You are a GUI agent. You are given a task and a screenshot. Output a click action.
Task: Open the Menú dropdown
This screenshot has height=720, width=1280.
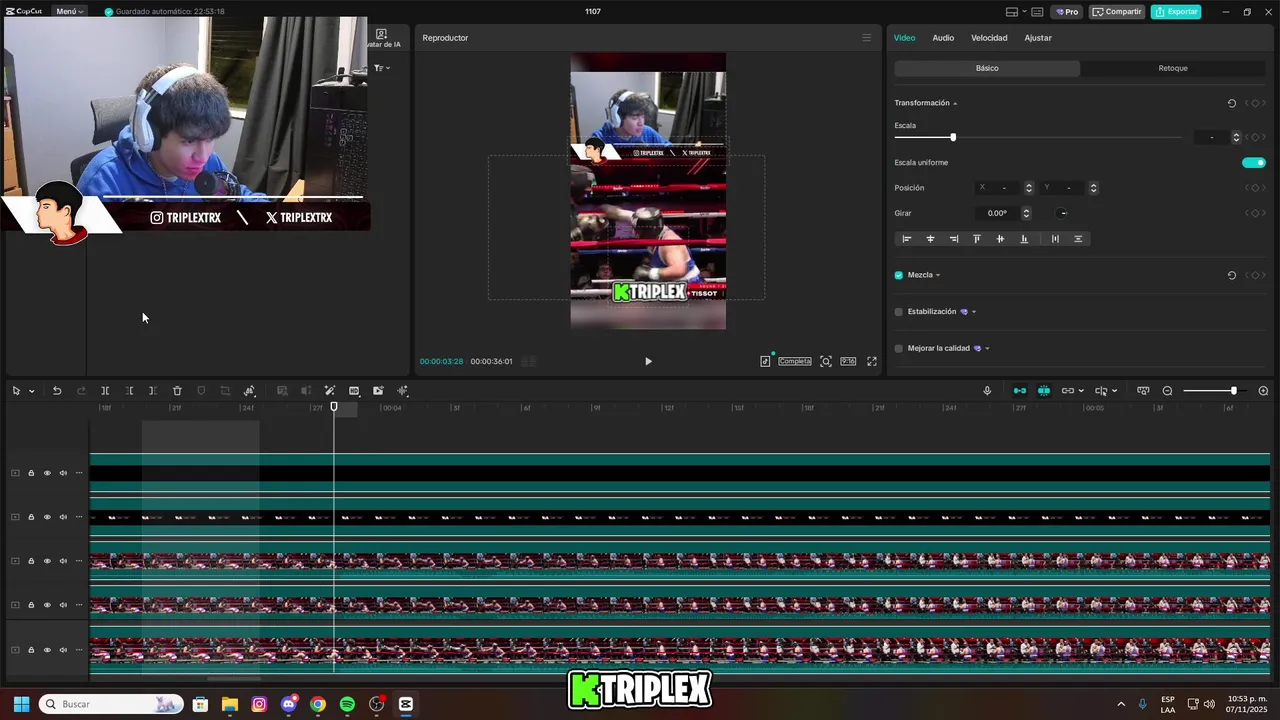coord(70,12)
